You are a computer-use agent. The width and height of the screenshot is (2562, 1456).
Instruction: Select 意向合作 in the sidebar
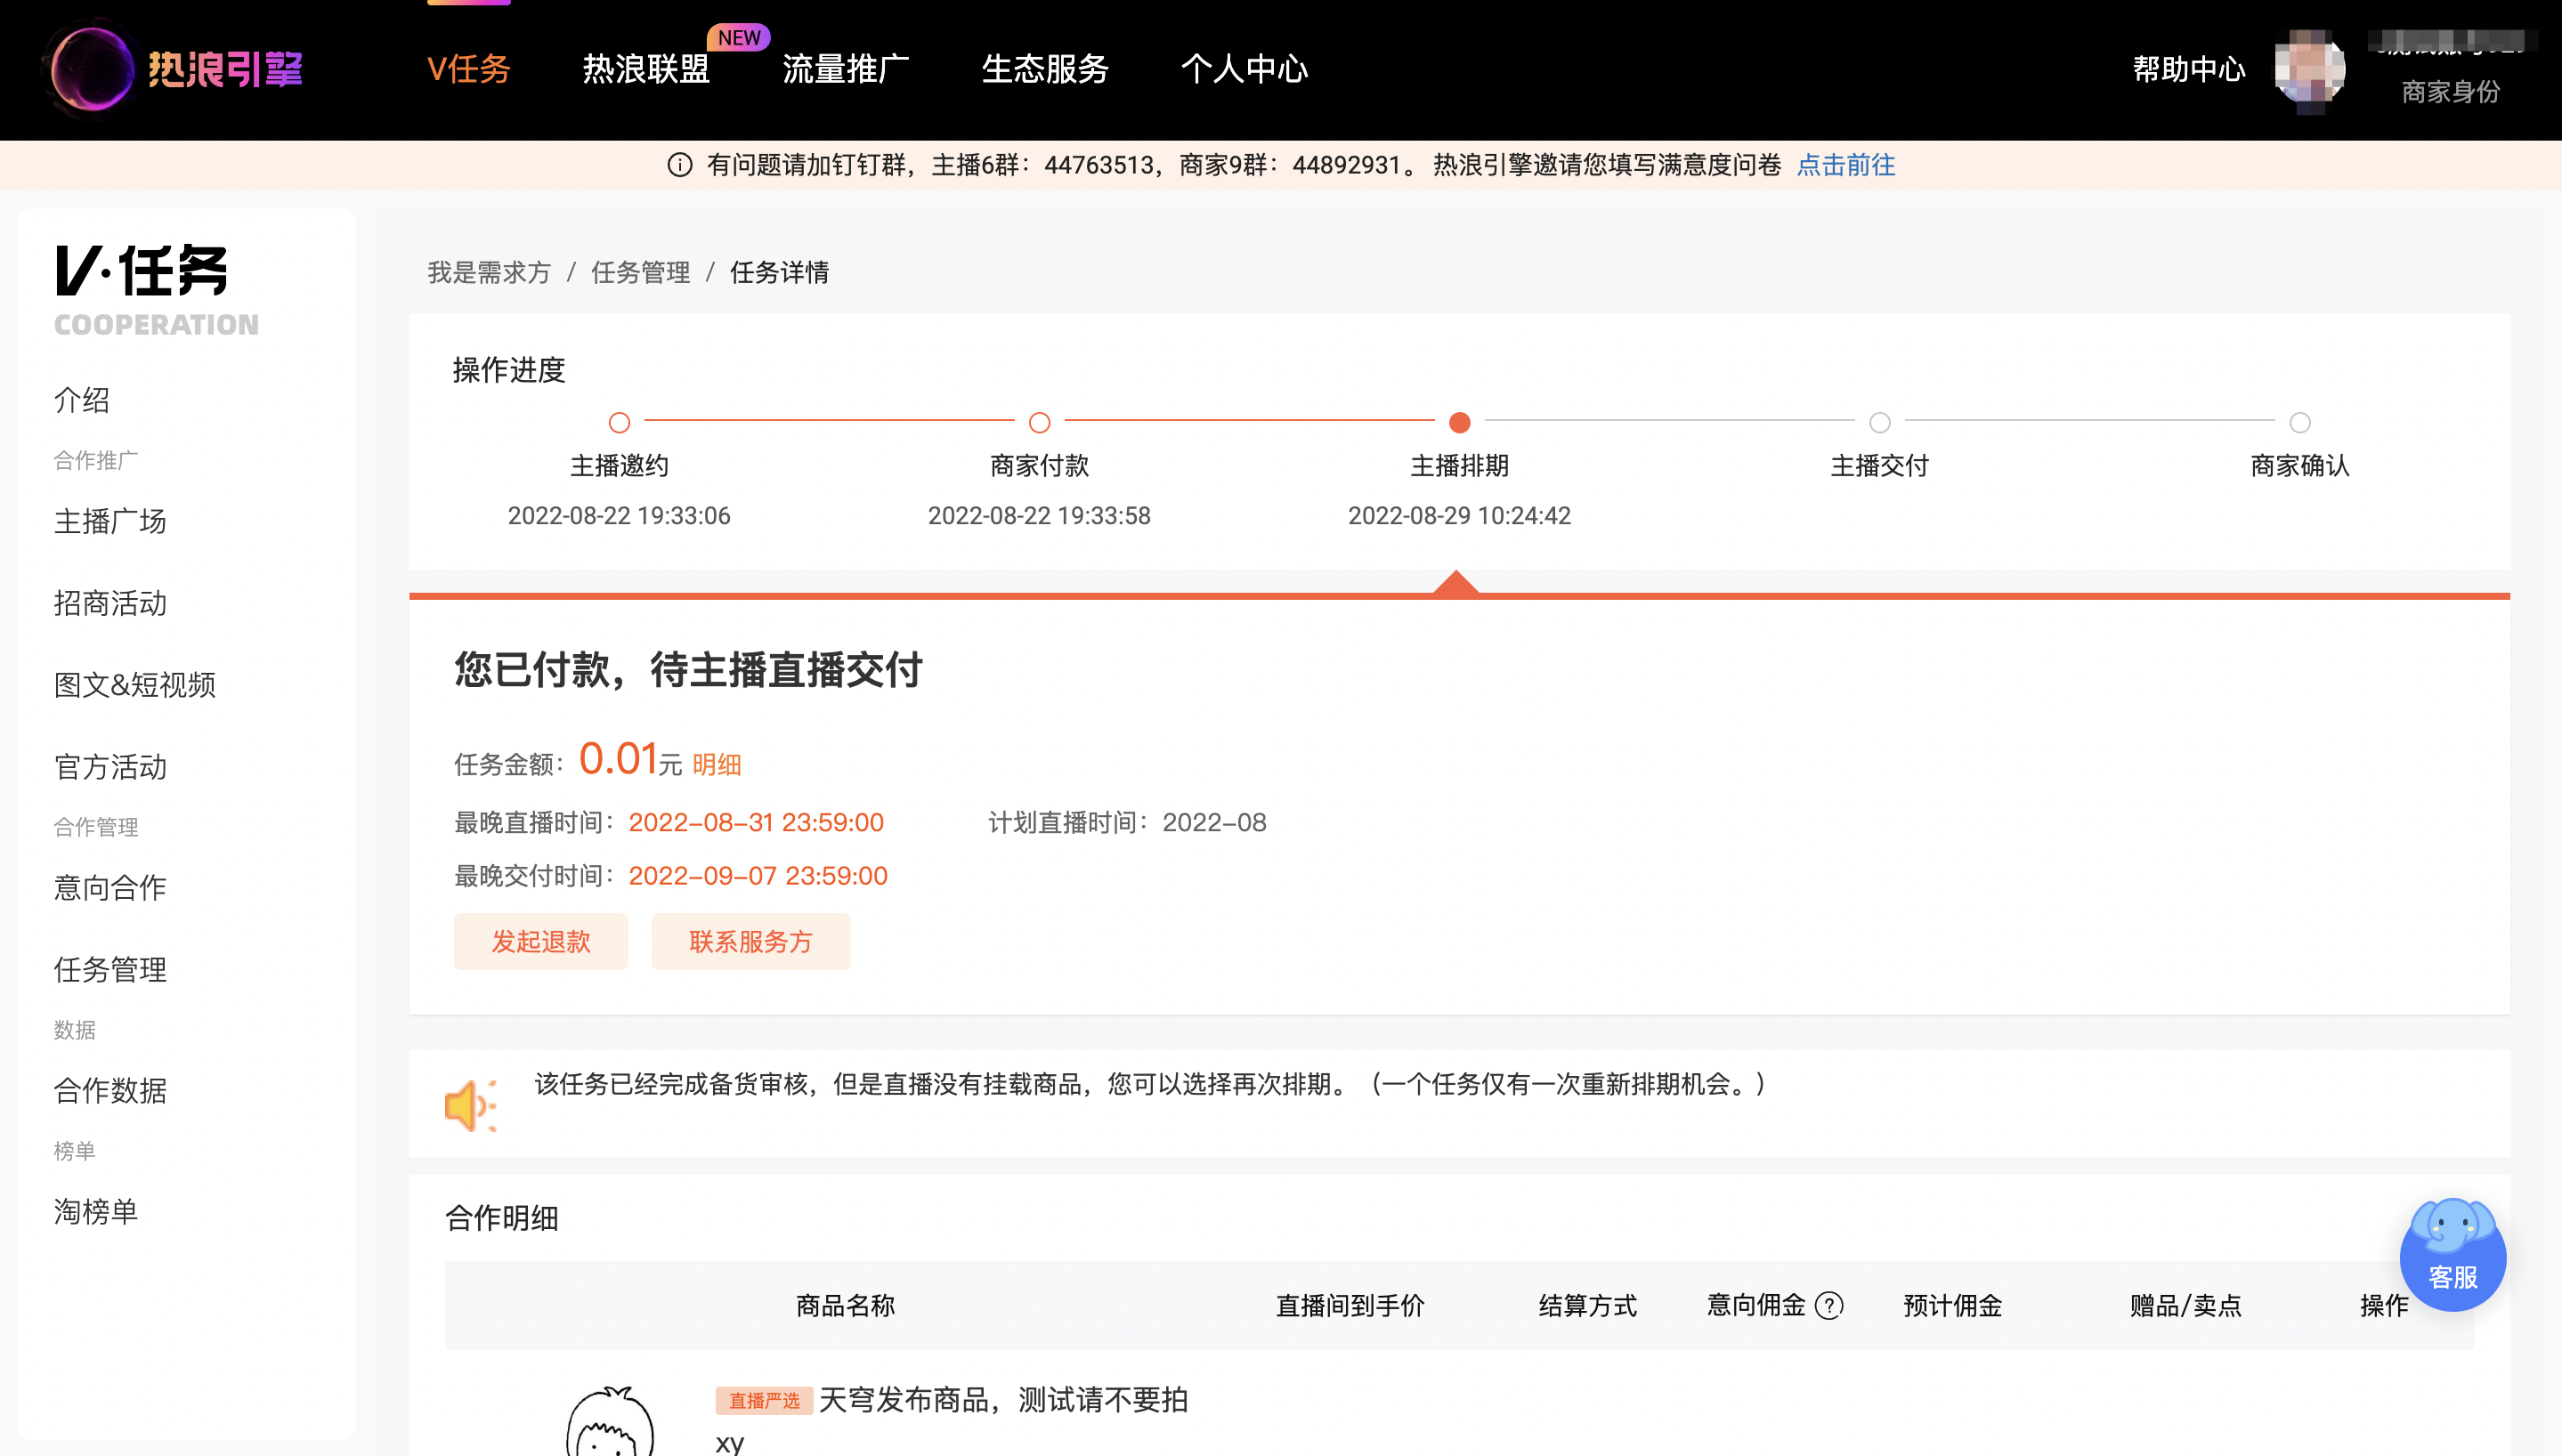pos(110,888)
